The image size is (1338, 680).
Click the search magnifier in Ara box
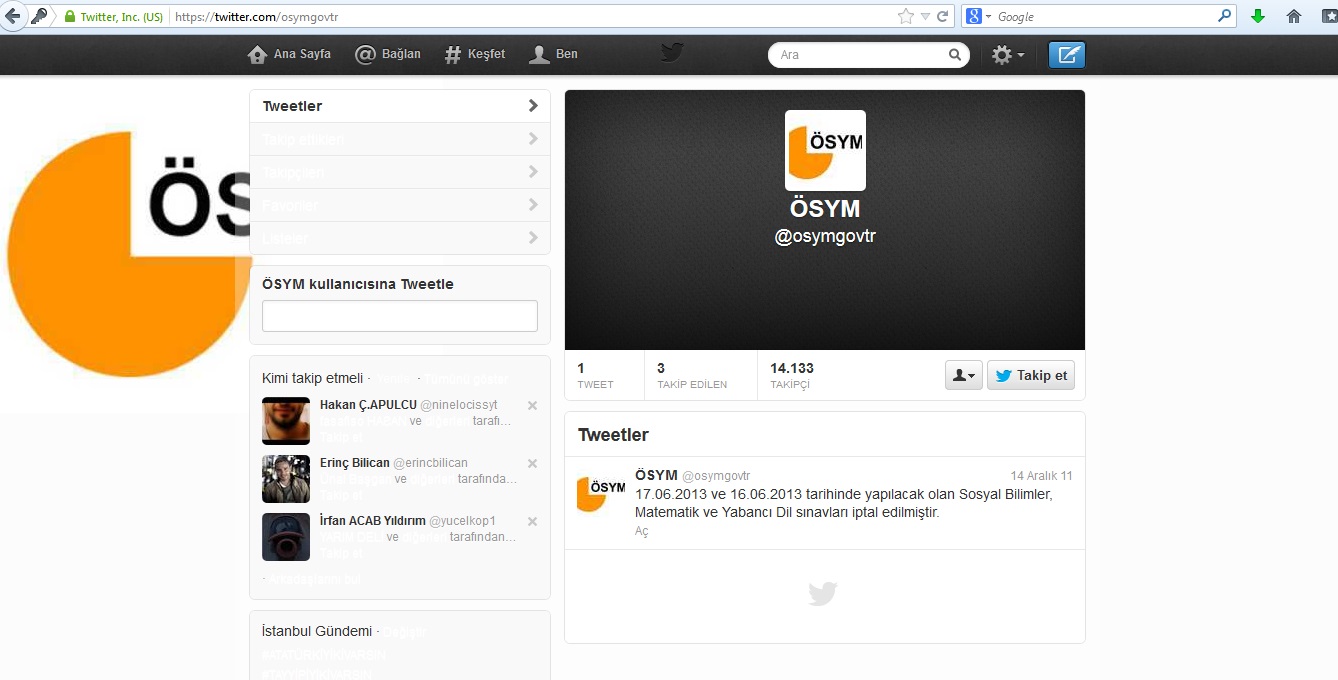click(955, 55)
